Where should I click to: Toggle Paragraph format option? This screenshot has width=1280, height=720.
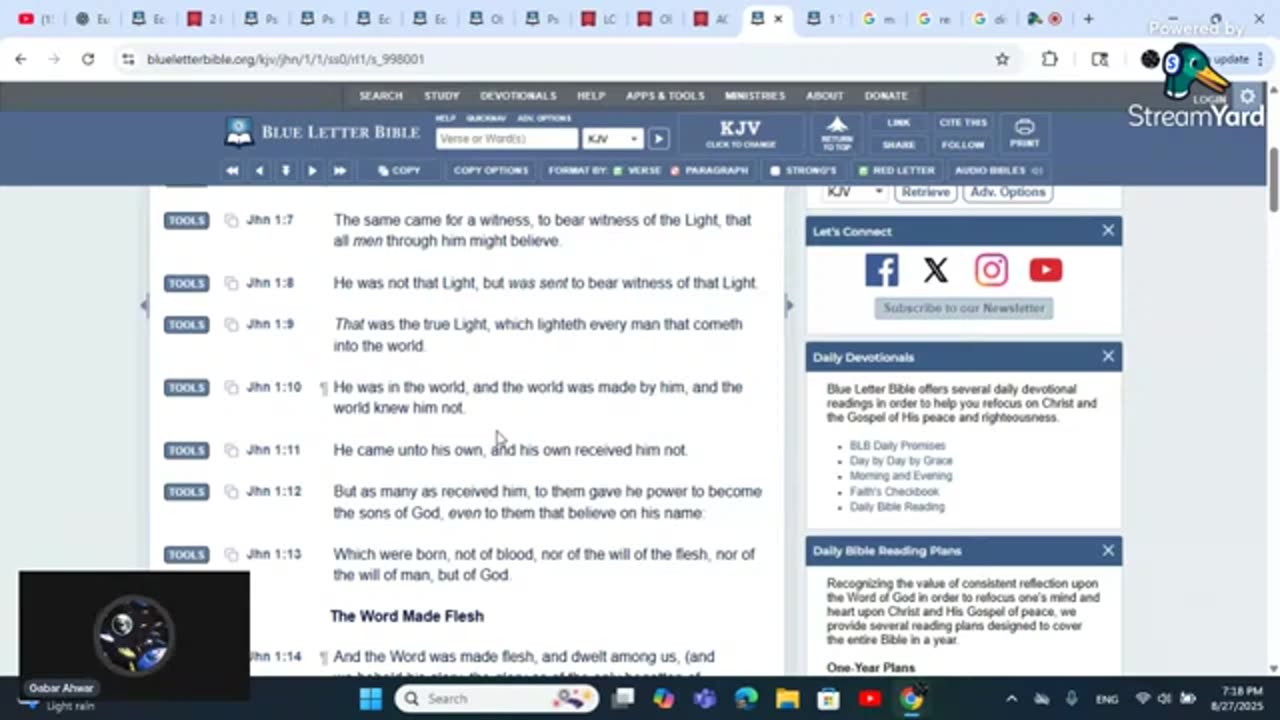tap(709, 171)
